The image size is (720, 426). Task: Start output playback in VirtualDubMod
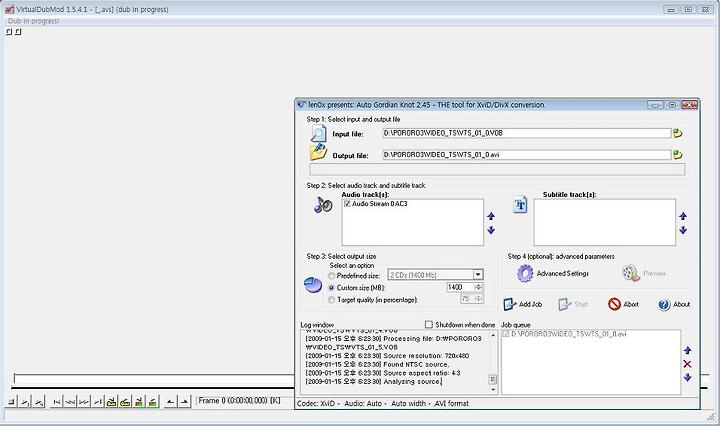pyautogui.click(x=39, y=402)
